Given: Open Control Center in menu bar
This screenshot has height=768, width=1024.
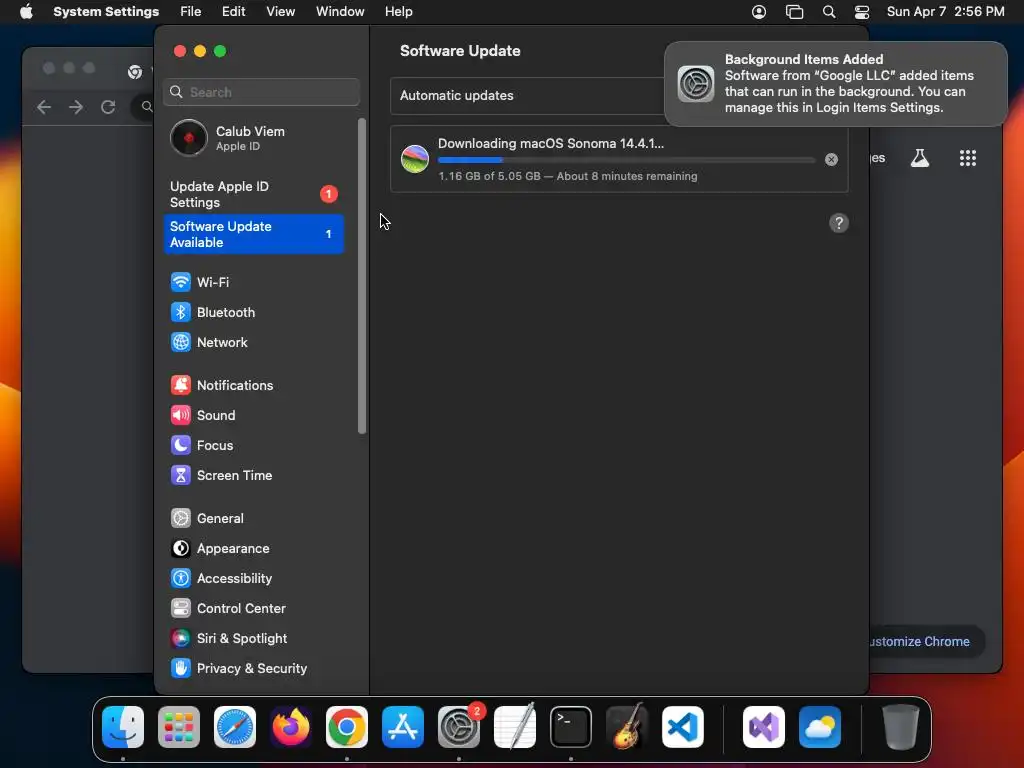Looking at the screenshot, I should click(862, 12).
